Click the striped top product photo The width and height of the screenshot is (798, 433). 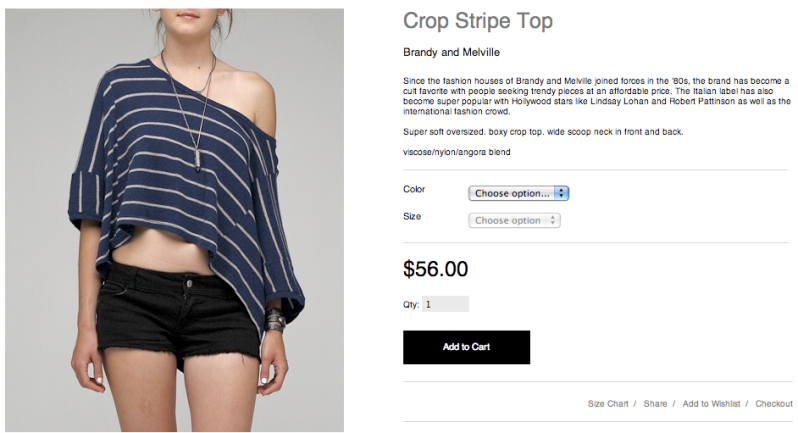click(x=175, y=220)
